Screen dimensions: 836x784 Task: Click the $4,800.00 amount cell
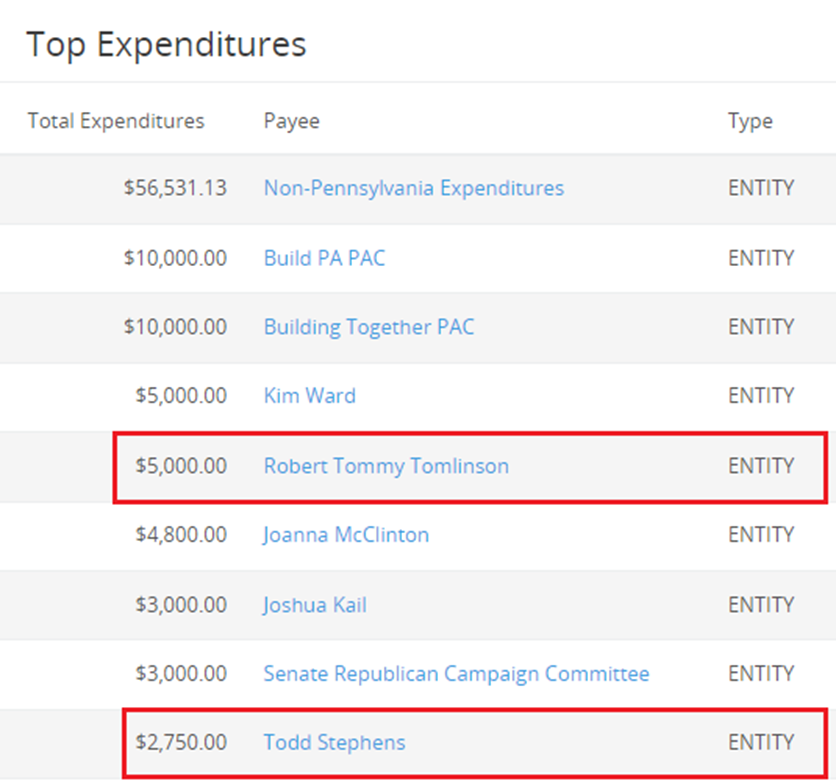point(181,535)
